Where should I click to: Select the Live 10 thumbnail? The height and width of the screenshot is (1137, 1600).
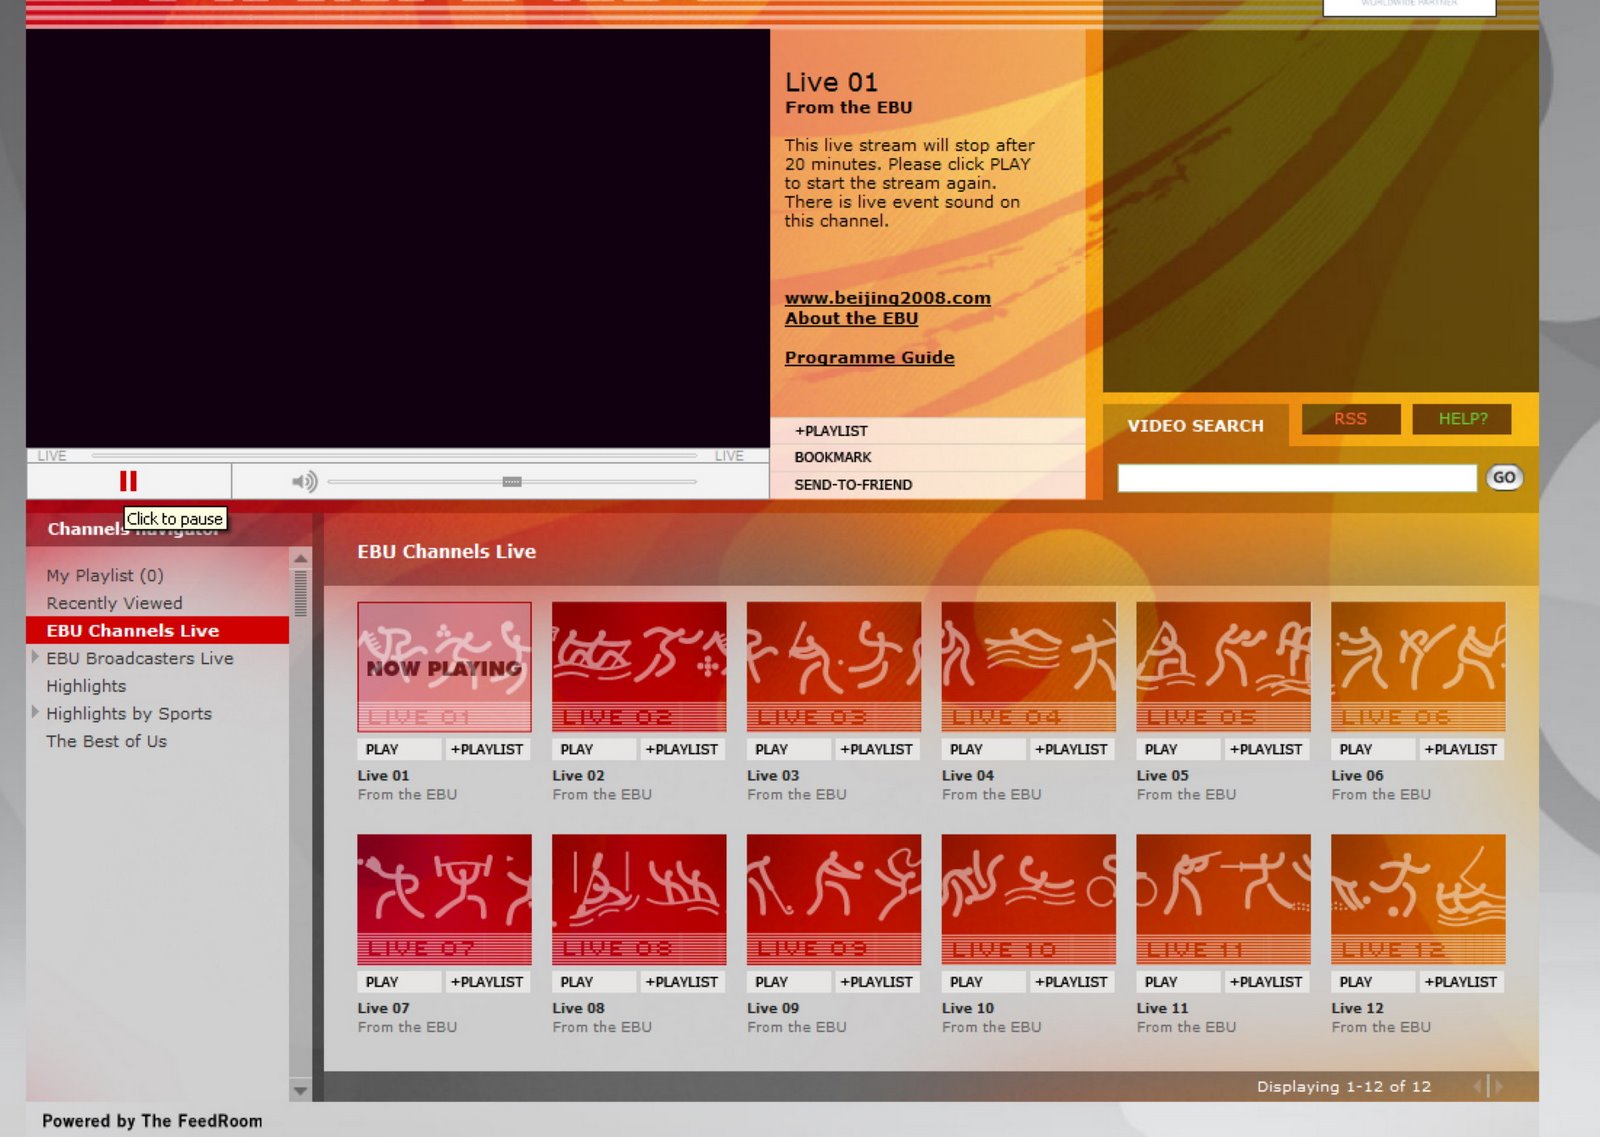(1028, 900)
